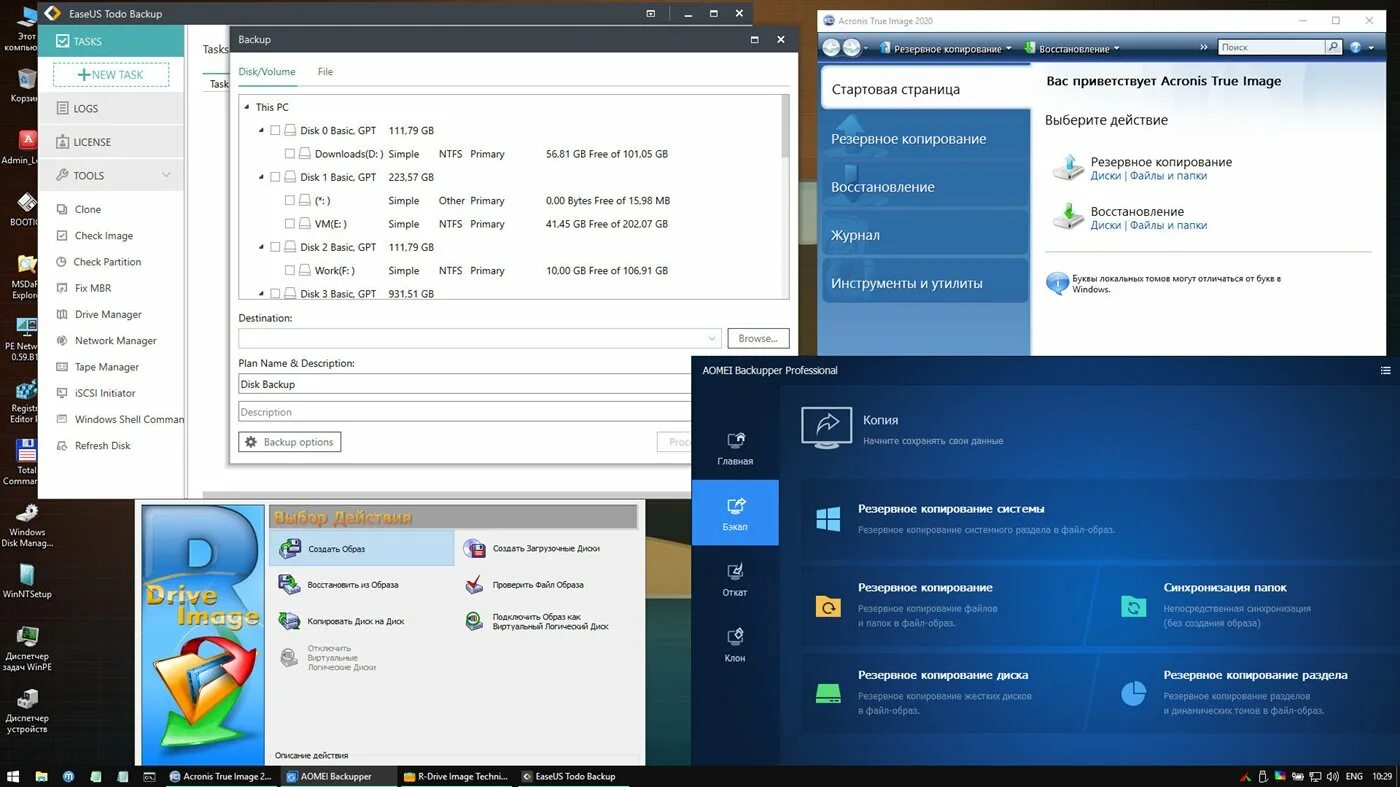Open Откат section in AOMEI Backupper

click(735, 578)
